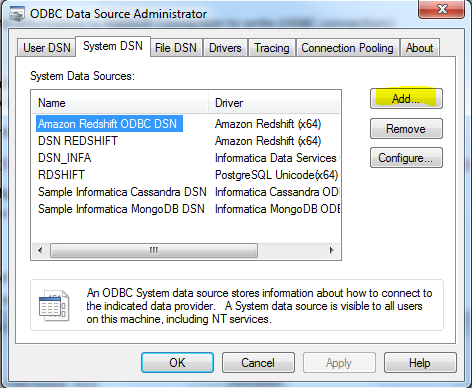Screen dimensions: 472x388
Task: Click the horizontal scrollbar thumb
Action: coord(154,250)
